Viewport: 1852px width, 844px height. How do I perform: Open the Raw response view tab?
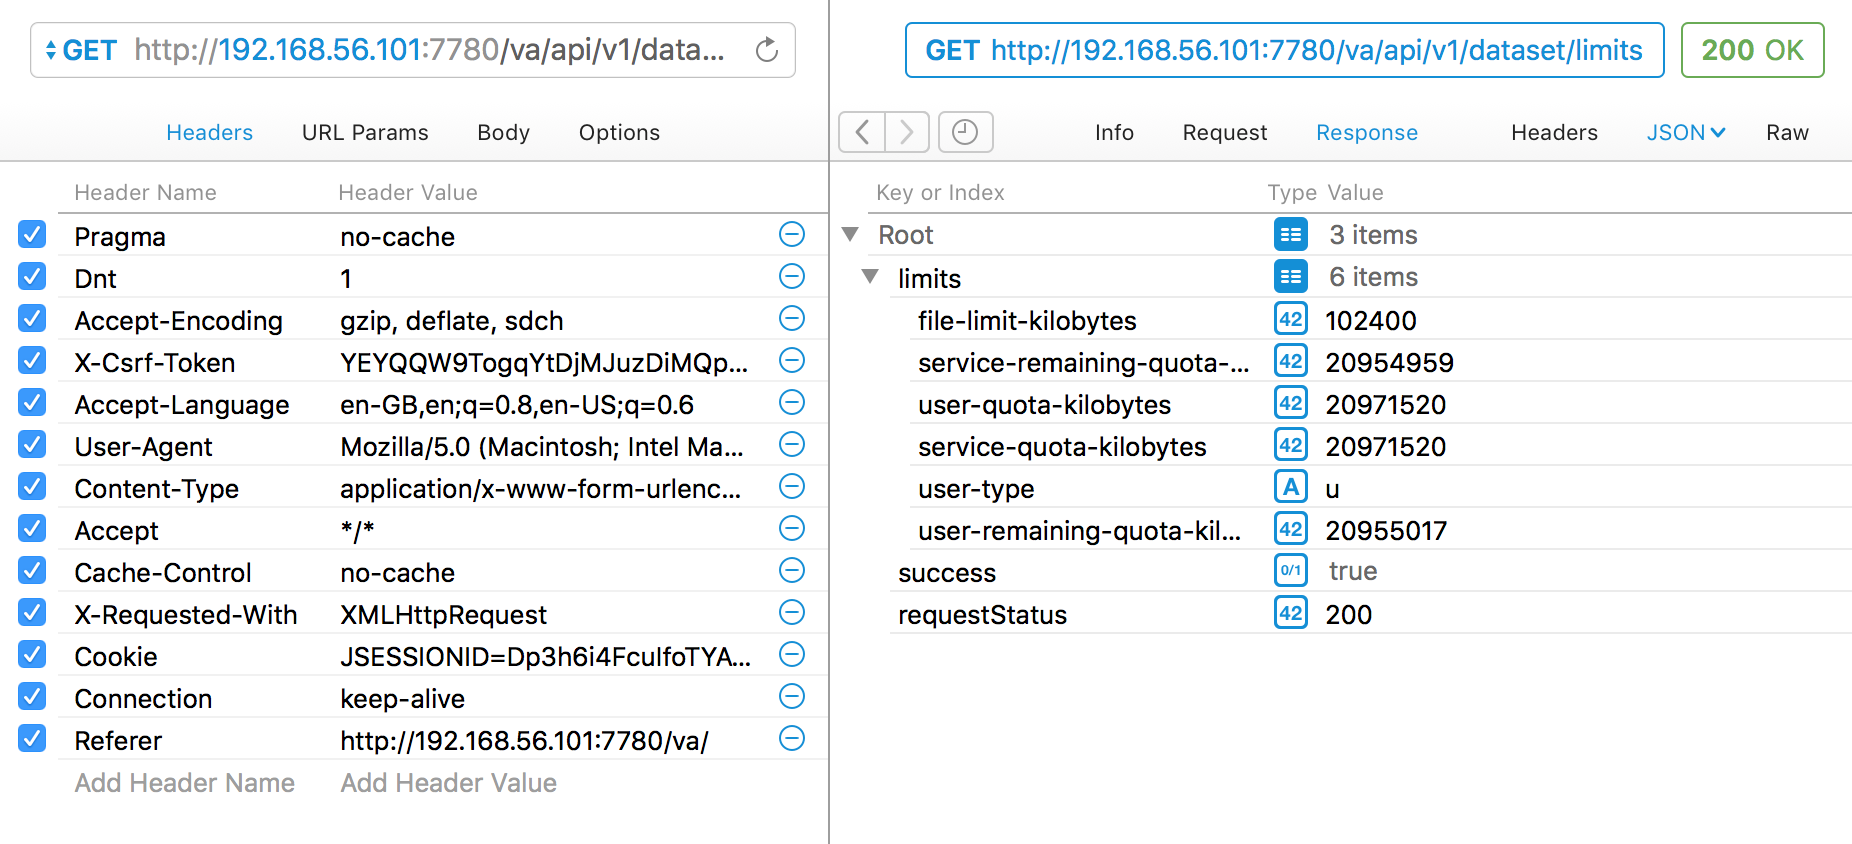[1787, 132]
